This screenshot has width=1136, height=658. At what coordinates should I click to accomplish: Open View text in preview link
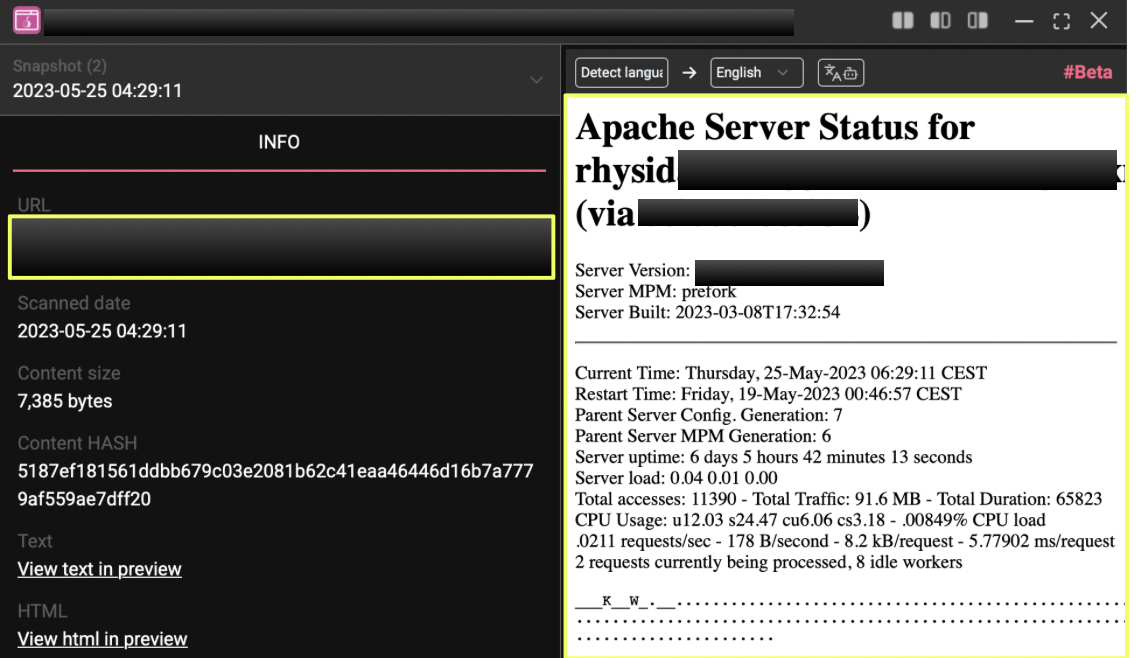click(100, 569)
